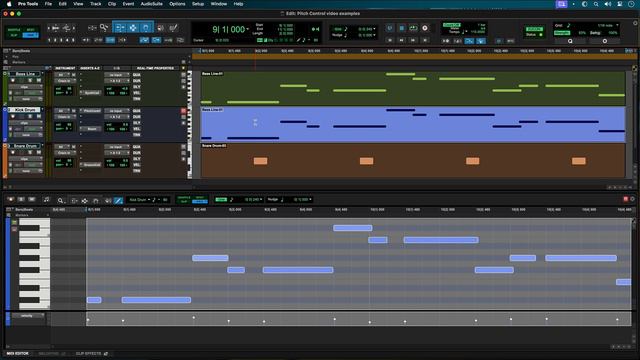The height and width of the screenshot is (360, 640).
Task: Enable Spot edit mode
Action: click(x=30, y=30)
